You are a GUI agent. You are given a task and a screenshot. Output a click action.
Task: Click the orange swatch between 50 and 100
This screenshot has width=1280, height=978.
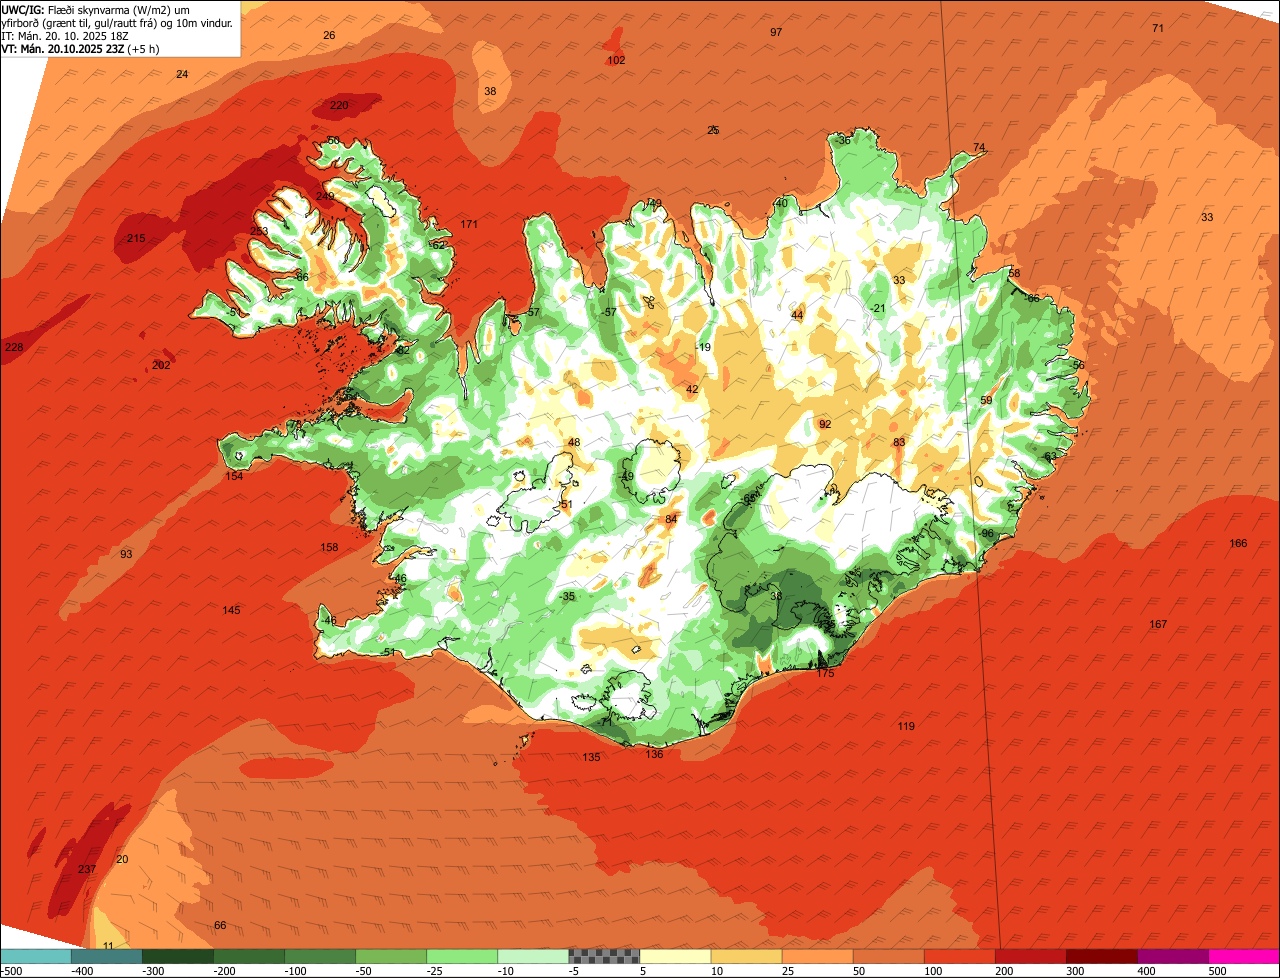click(888, 956)
